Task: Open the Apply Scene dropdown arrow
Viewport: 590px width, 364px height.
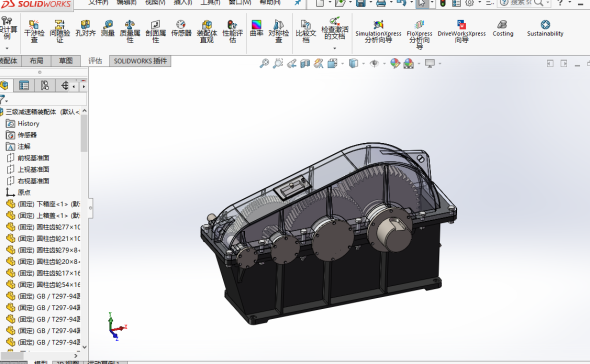Action: (x=419, y=64)
